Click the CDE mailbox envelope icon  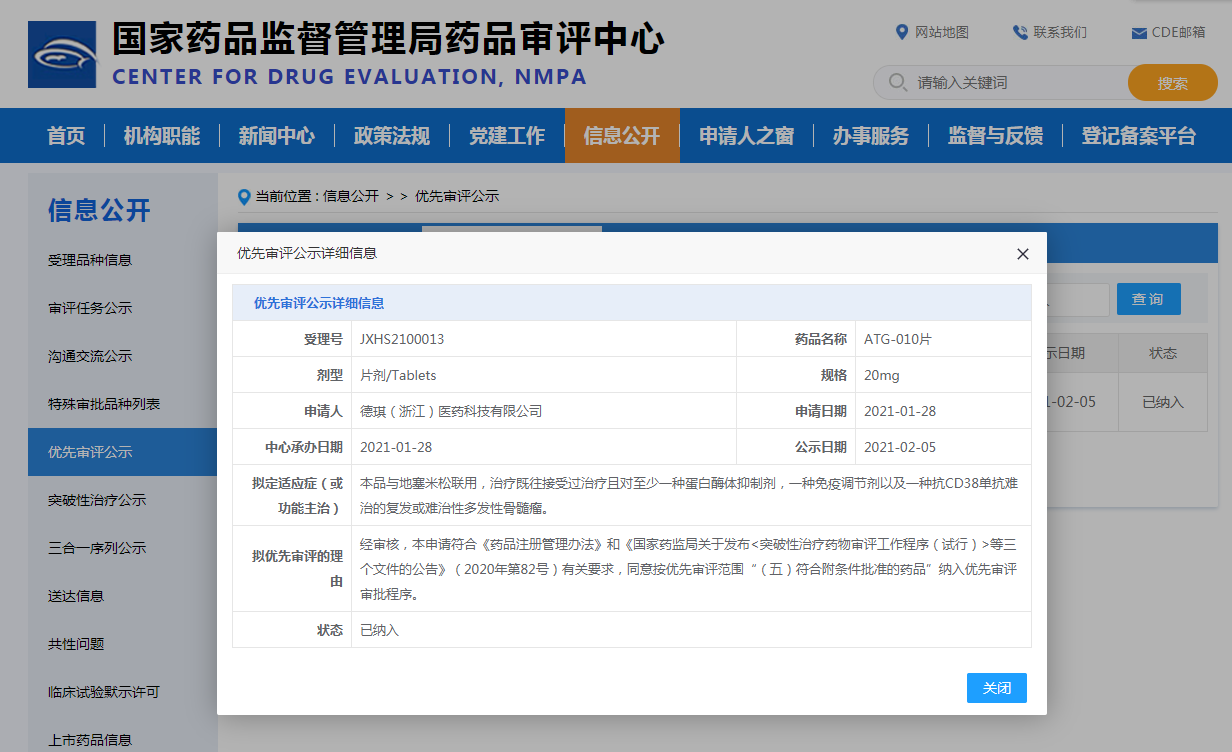[1138, 33]
